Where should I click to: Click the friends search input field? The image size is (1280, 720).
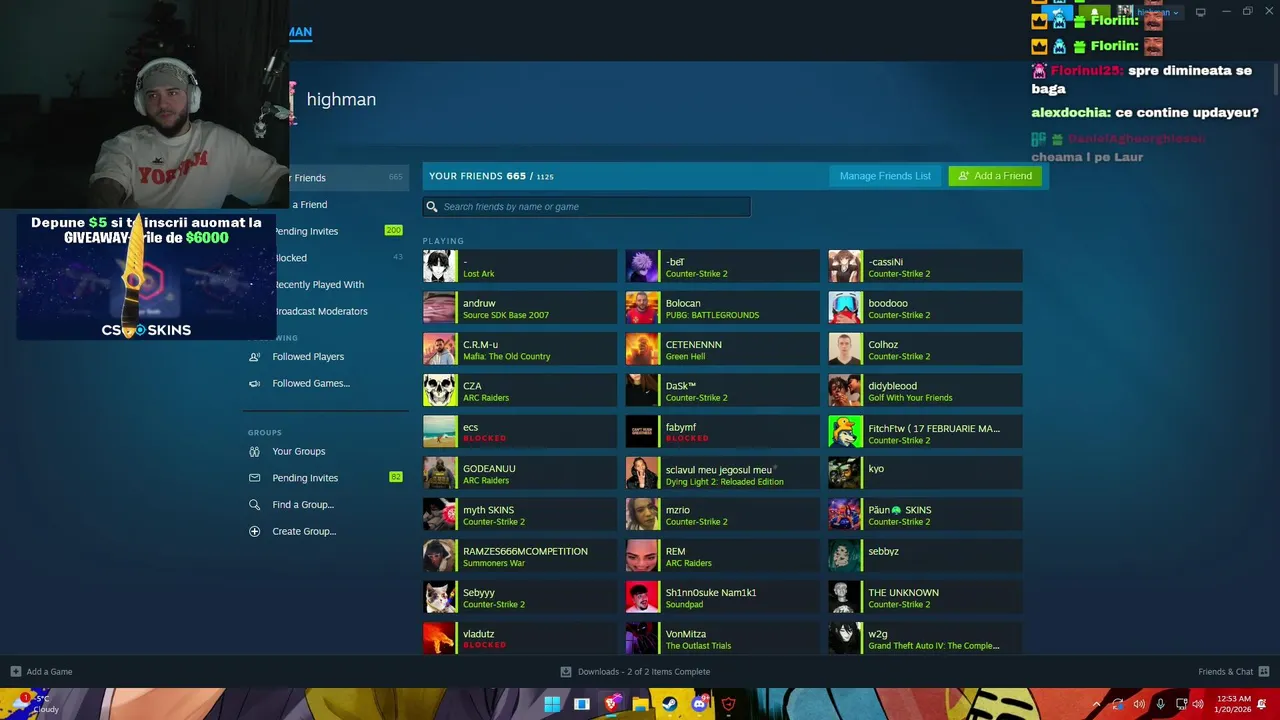click(x=586, y=207)
